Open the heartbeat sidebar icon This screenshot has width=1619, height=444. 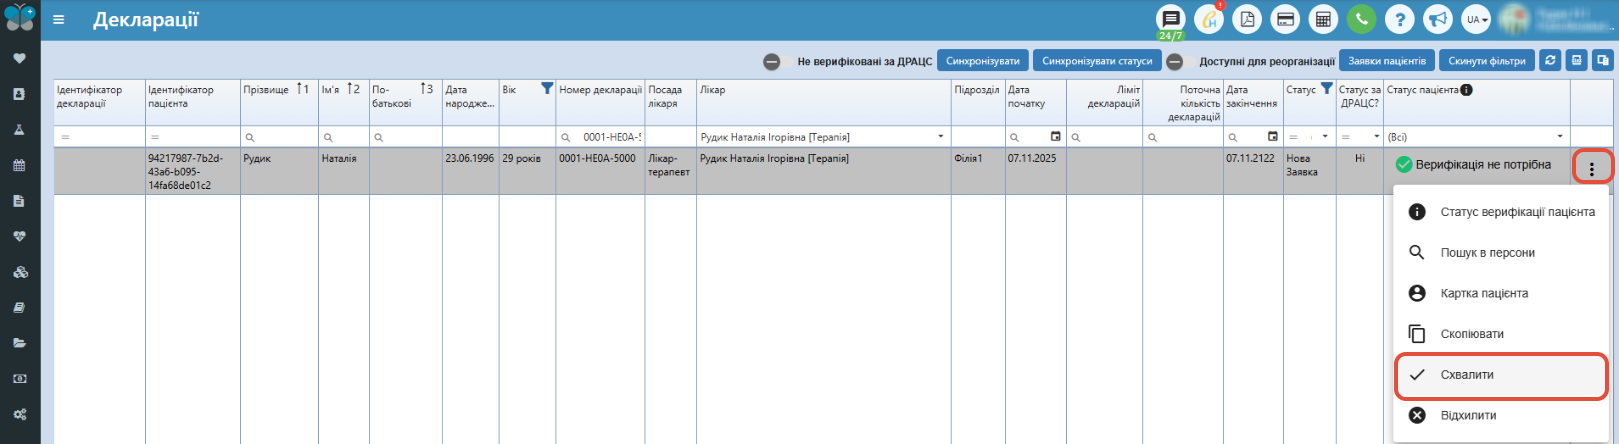click(19, 236)
